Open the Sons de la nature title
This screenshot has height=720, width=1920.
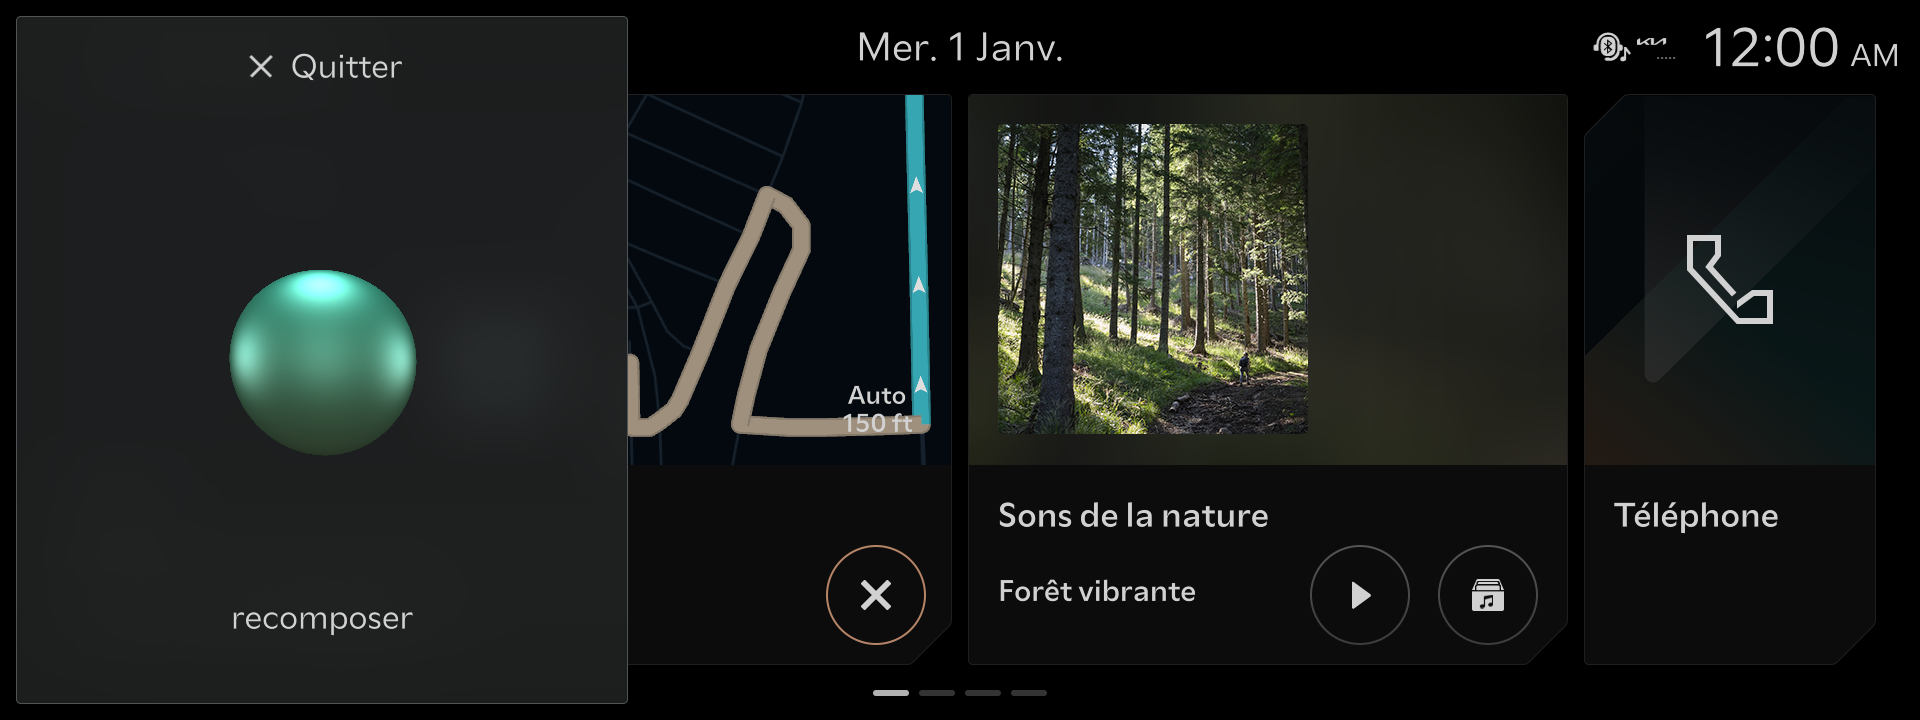tap(1133, 515)
